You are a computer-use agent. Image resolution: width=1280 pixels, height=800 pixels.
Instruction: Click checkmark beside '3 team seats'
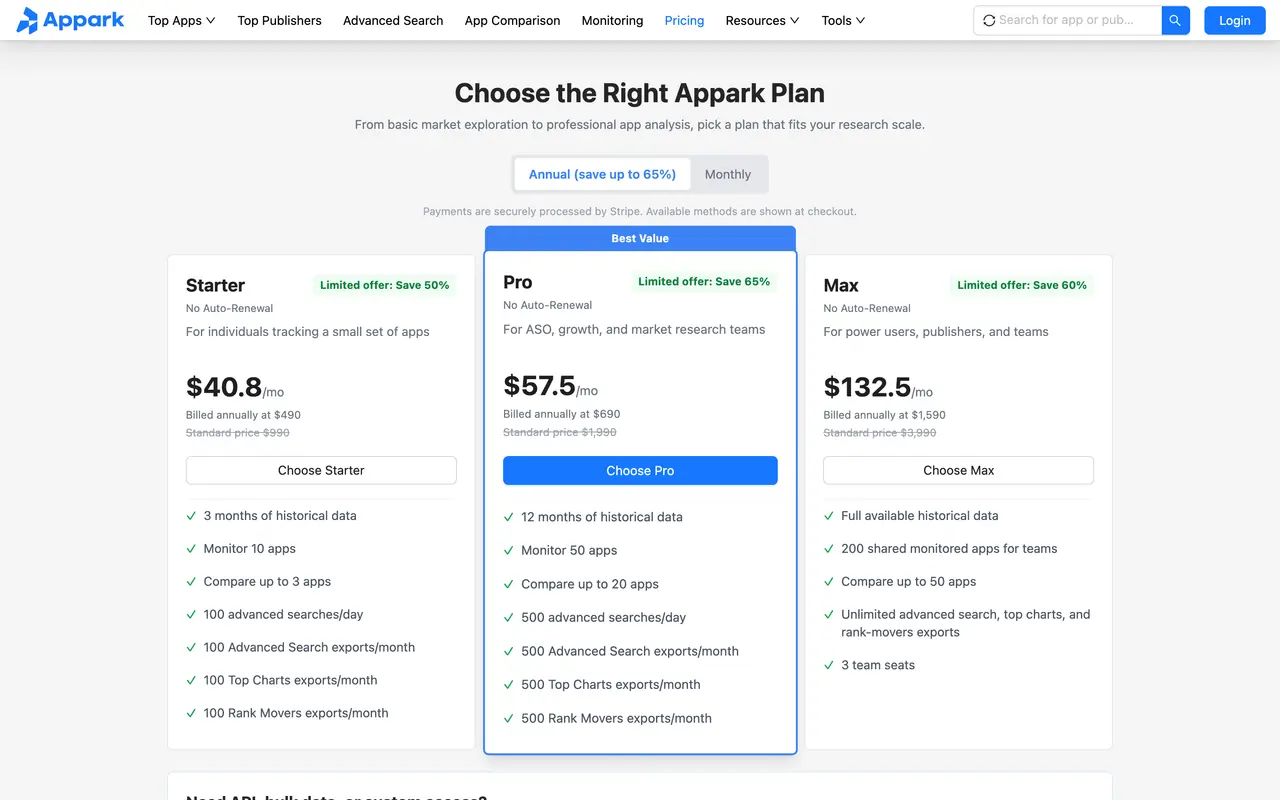click(829, 665)
